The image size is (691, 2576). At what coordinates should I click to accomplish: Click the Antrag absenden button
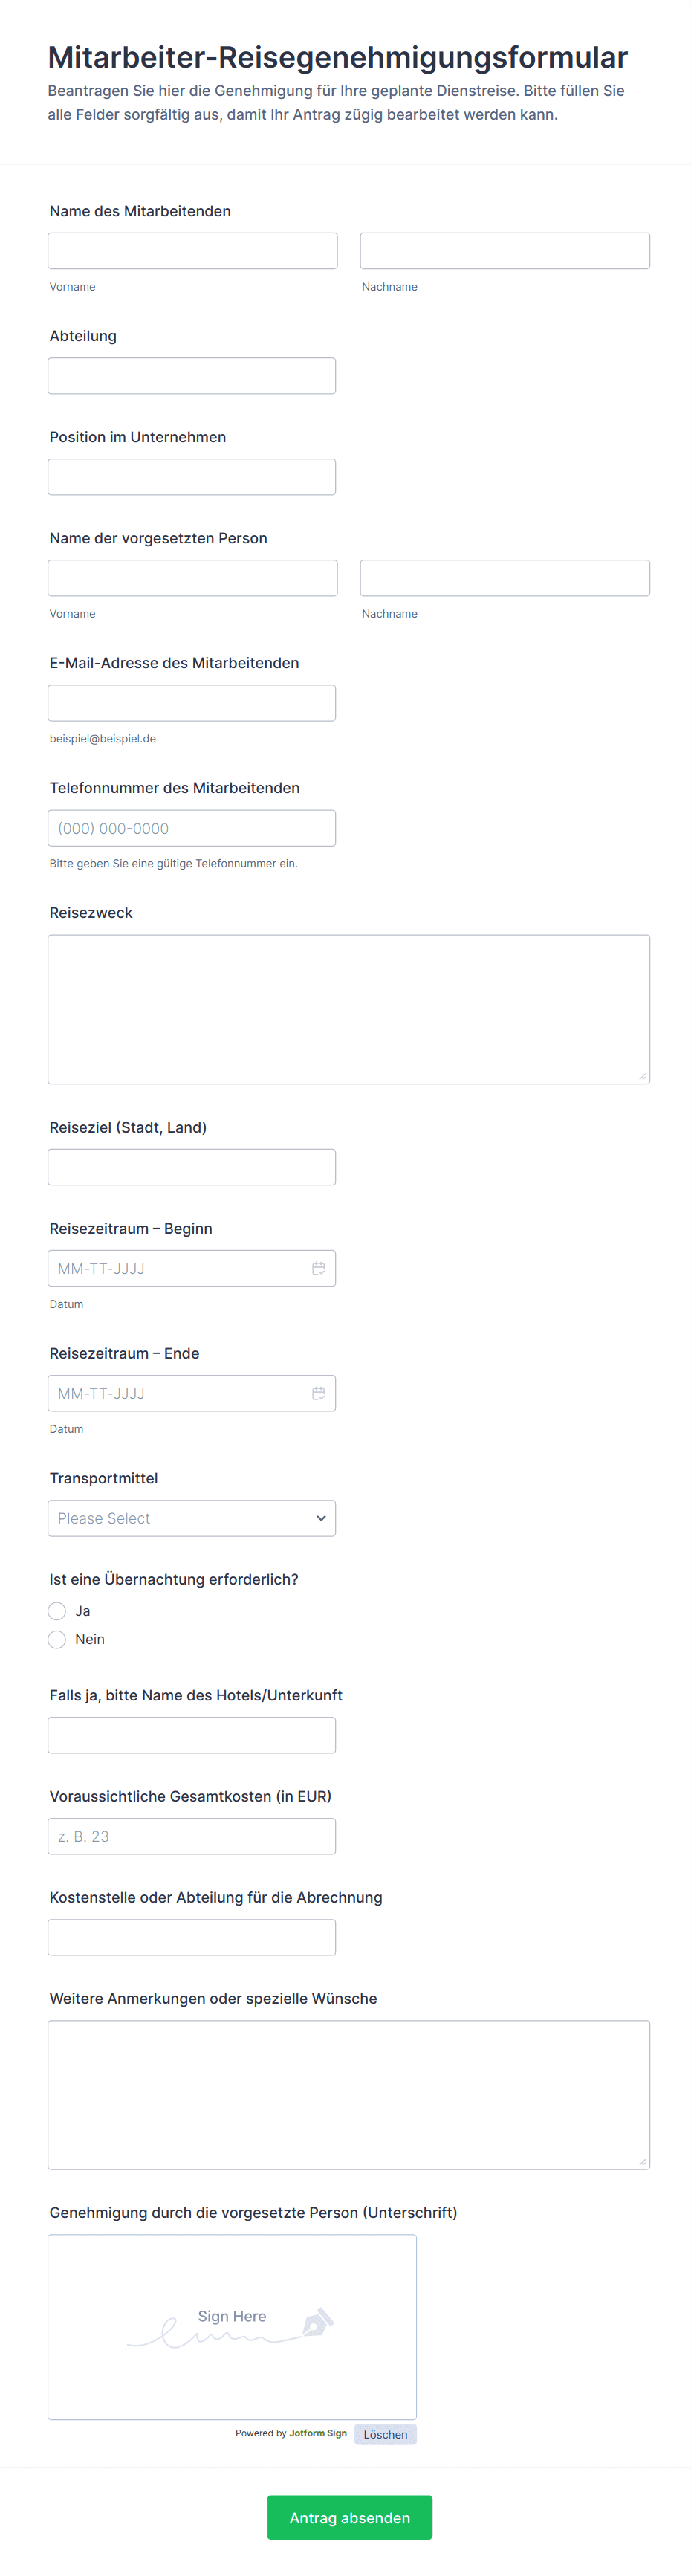pyautogui.click(x=349, y=2517)
